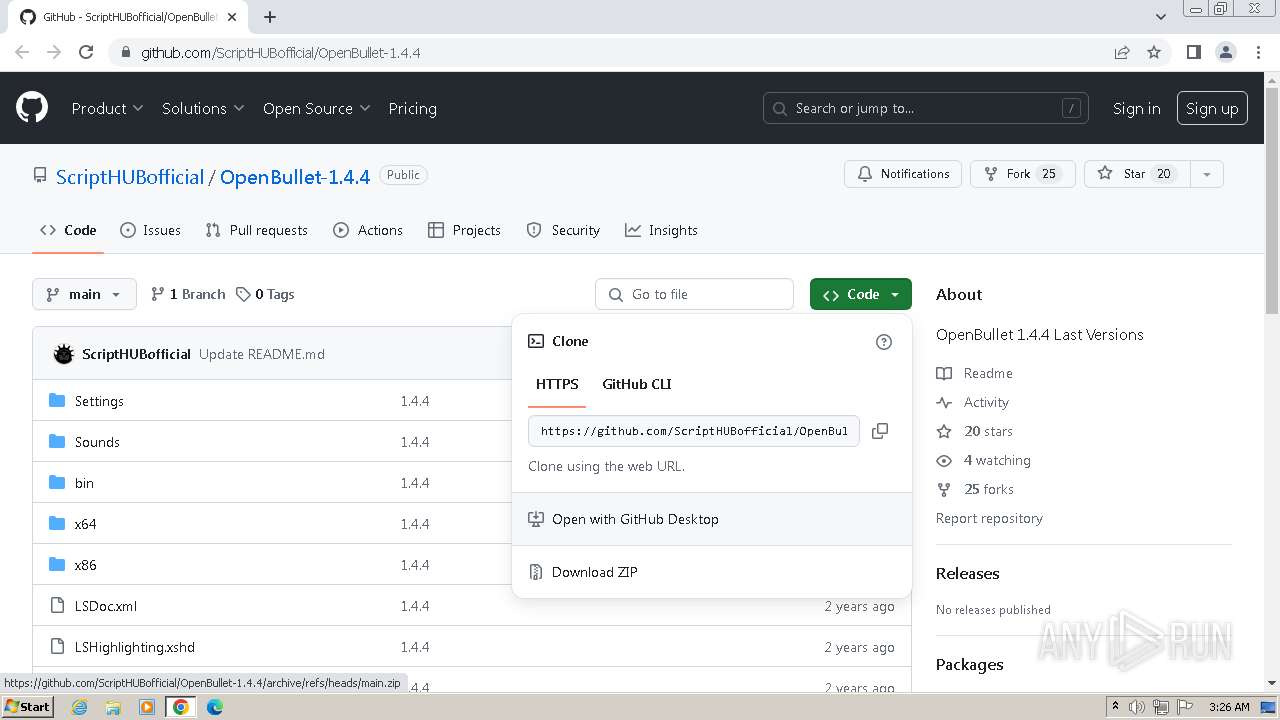Click the Settings folder icon
1280x720 pixels.
click(57, 401)
